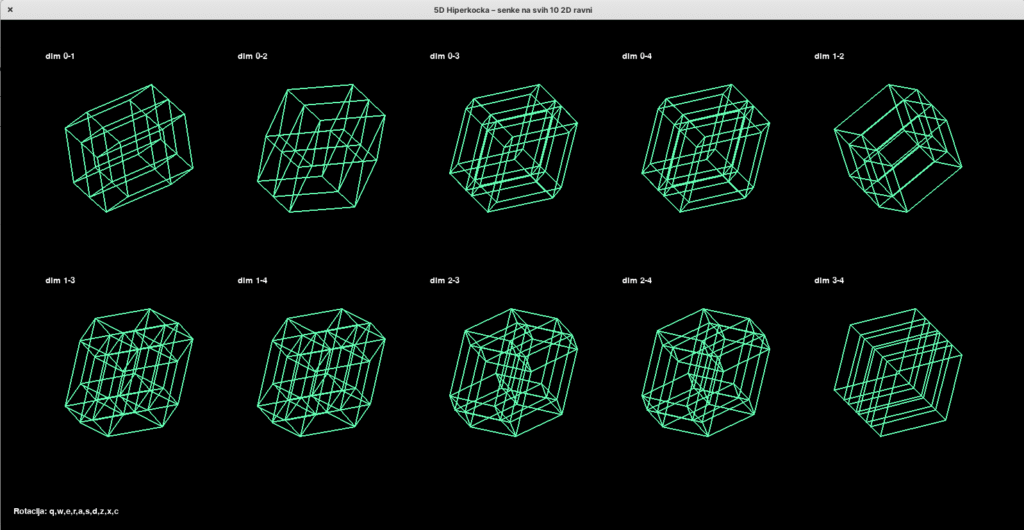Click the 'dim 0-4' label

click(x=637, y=56)
